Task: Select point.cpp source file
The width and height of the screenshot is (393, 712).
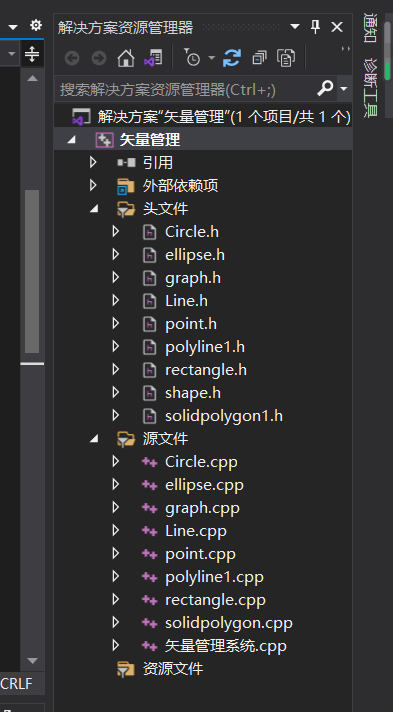Action: [x=200, y=554]
